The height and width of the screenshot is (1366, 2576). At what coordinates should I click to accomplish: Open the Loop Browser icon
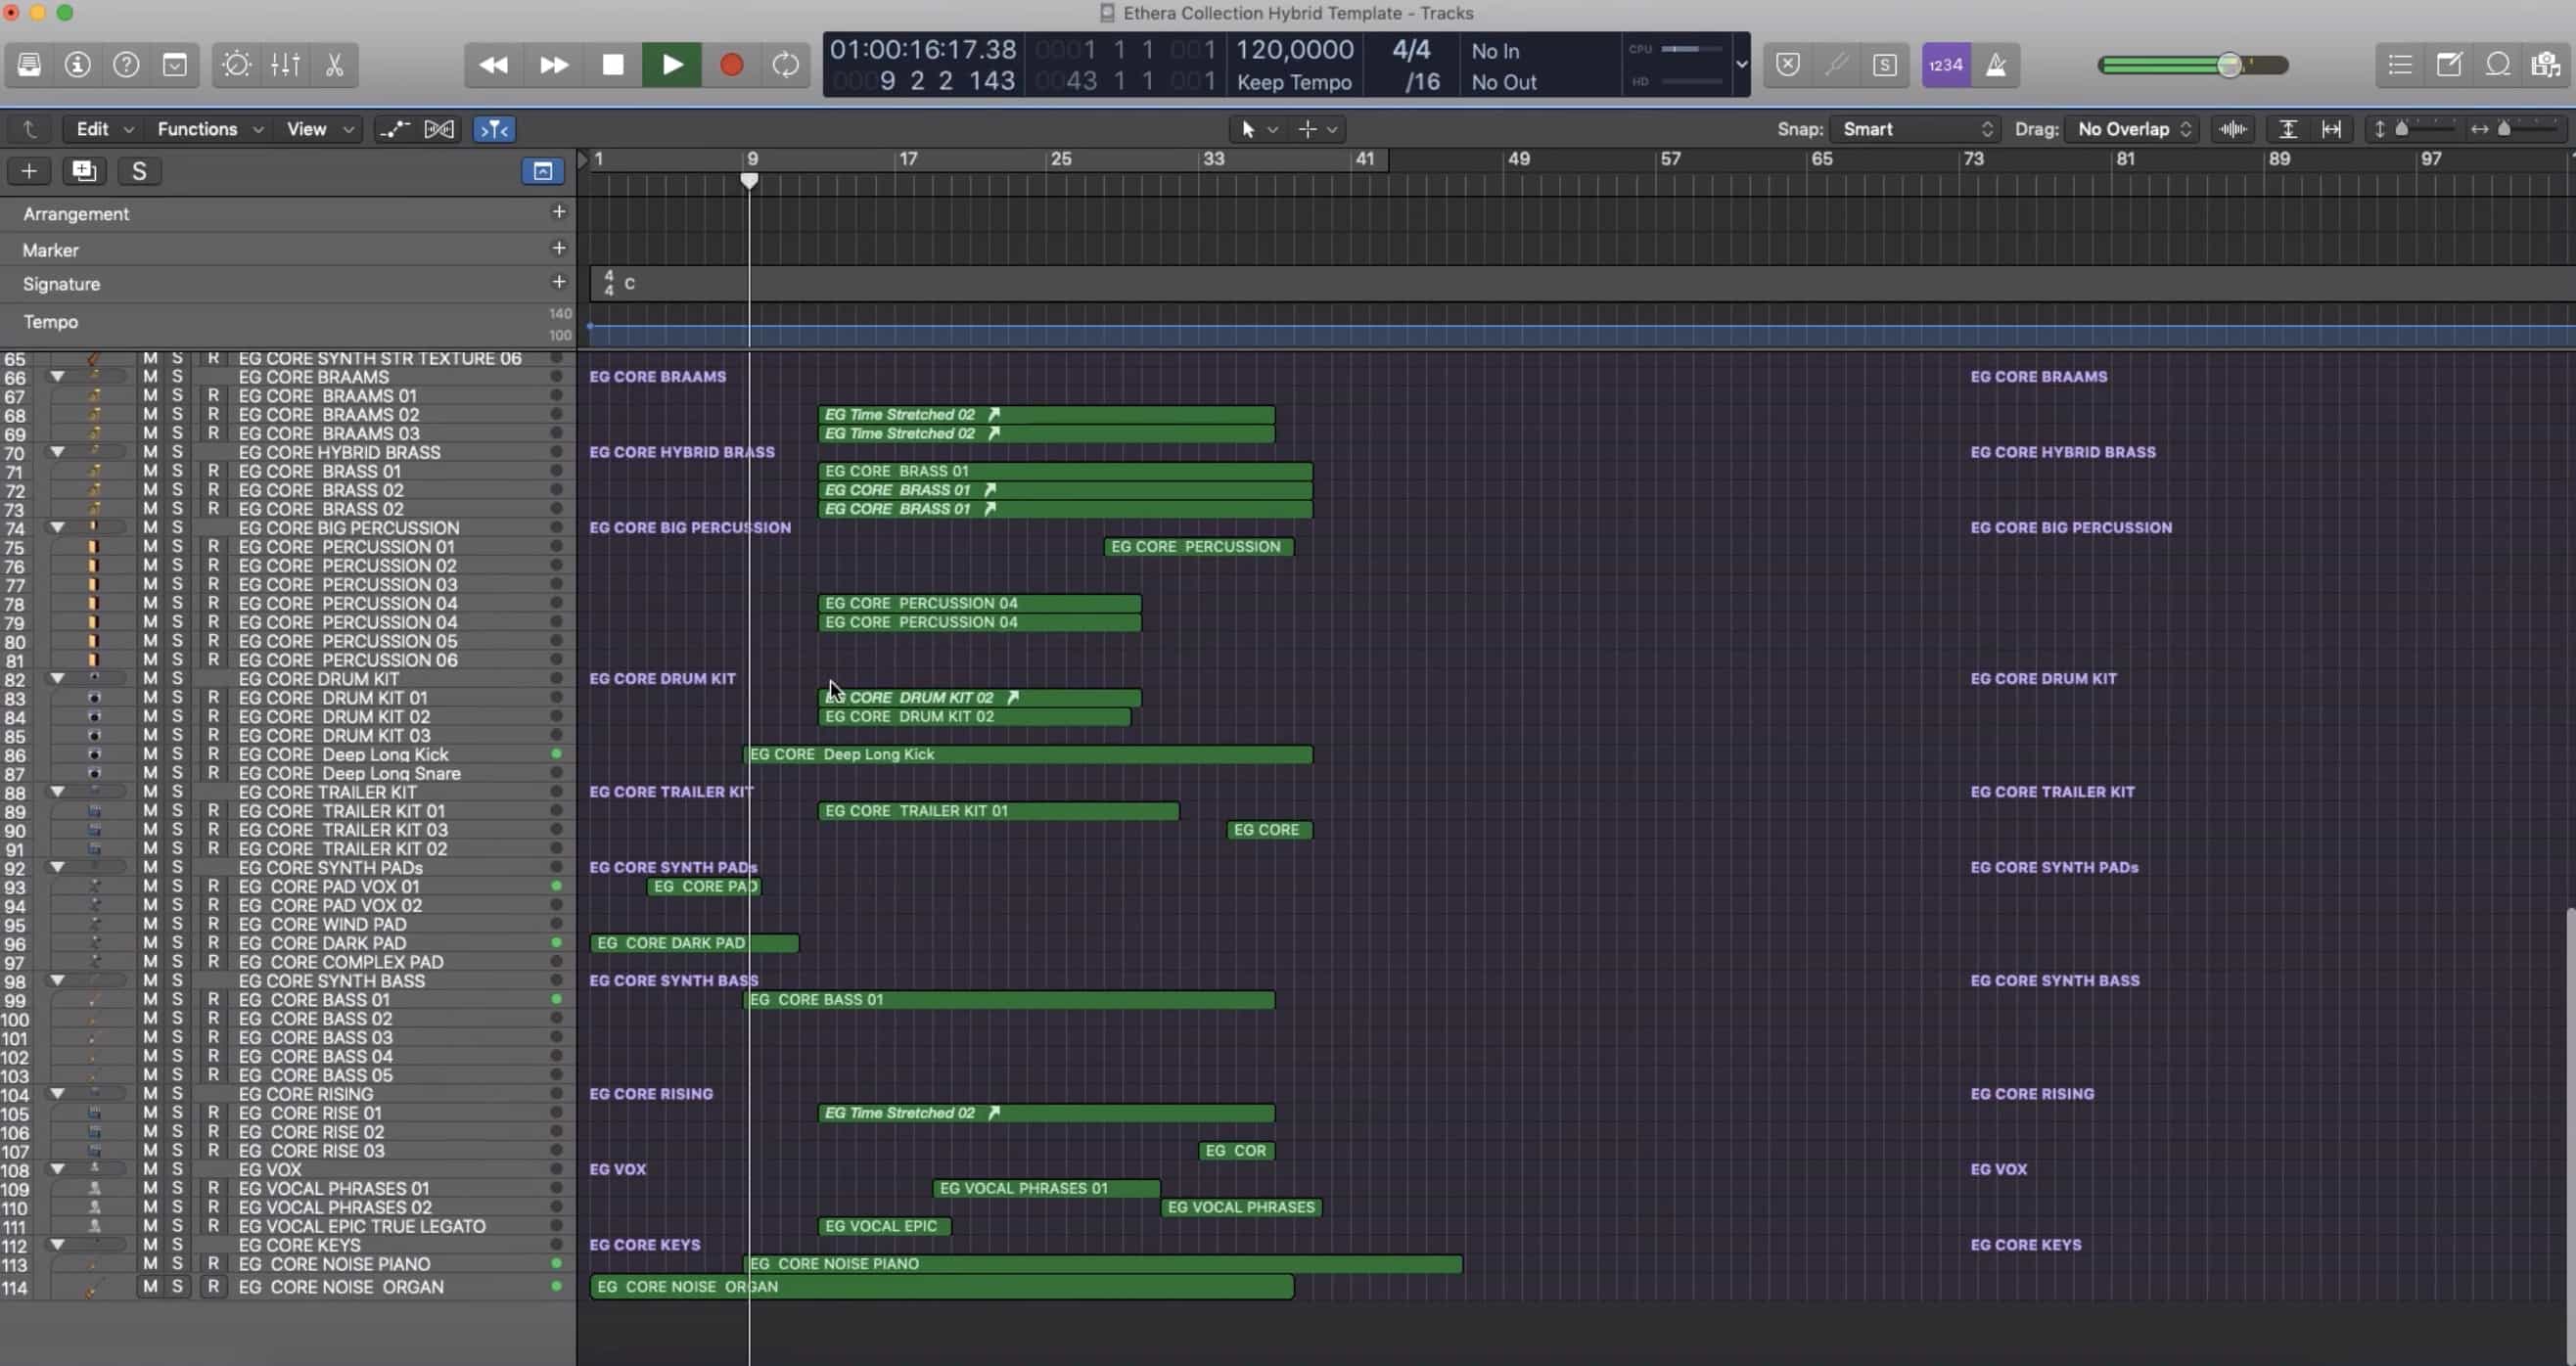pos(2498,65)
